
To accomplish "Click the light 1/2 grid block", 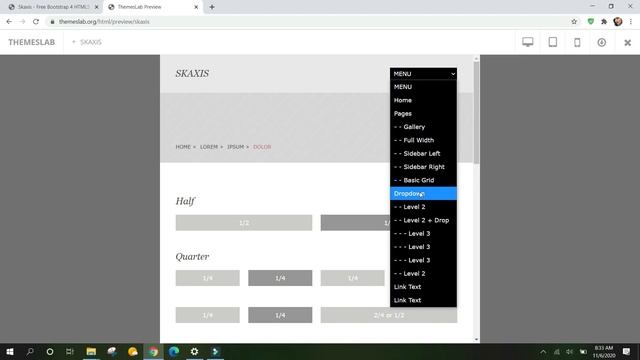I will click(244, 223).
